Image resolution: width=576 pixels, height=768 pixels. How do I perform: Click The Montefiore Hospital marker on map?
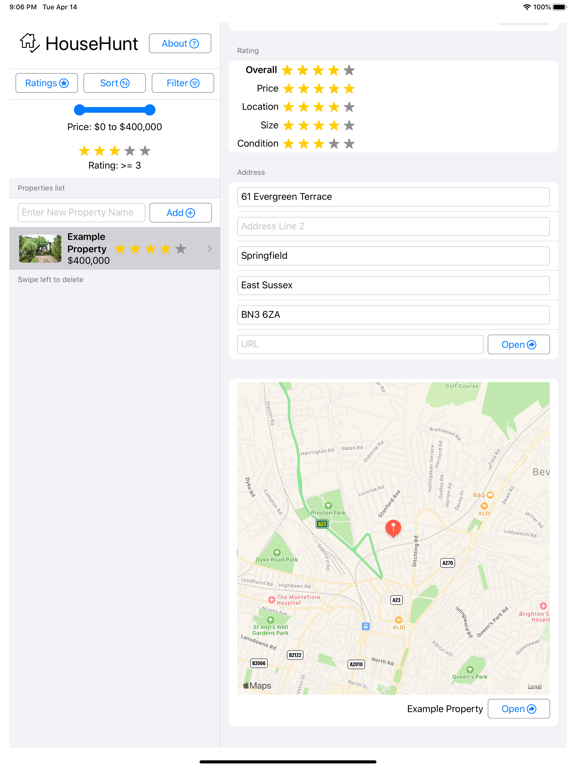click(x=271, y=600)
